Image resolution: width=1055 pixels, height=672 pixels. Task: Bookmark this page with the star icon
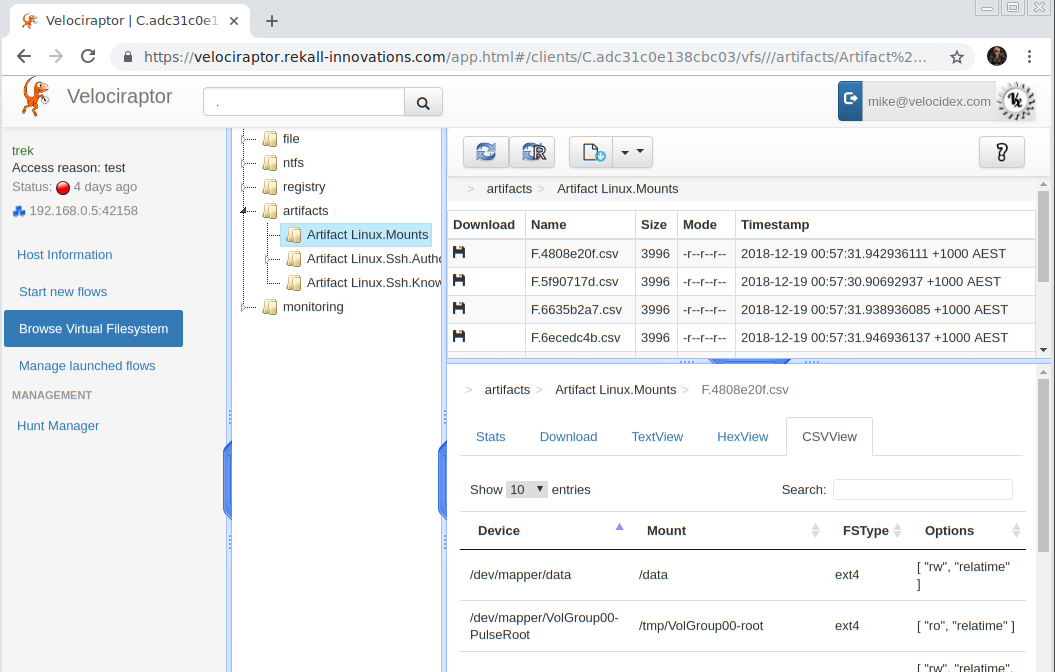pyautogui.click(x=957, y=57)
